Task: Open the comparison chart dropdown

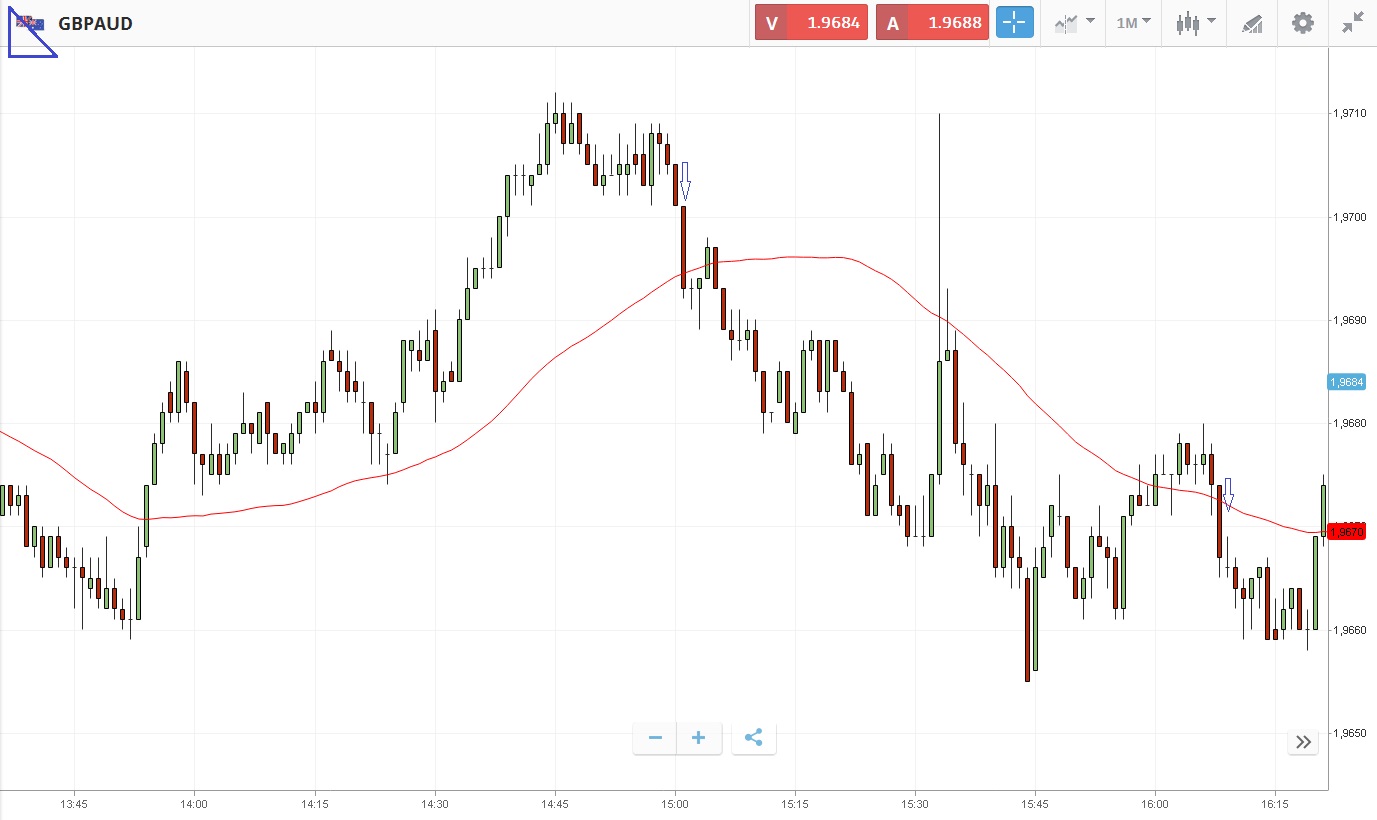Action: tap(1074, 23)
